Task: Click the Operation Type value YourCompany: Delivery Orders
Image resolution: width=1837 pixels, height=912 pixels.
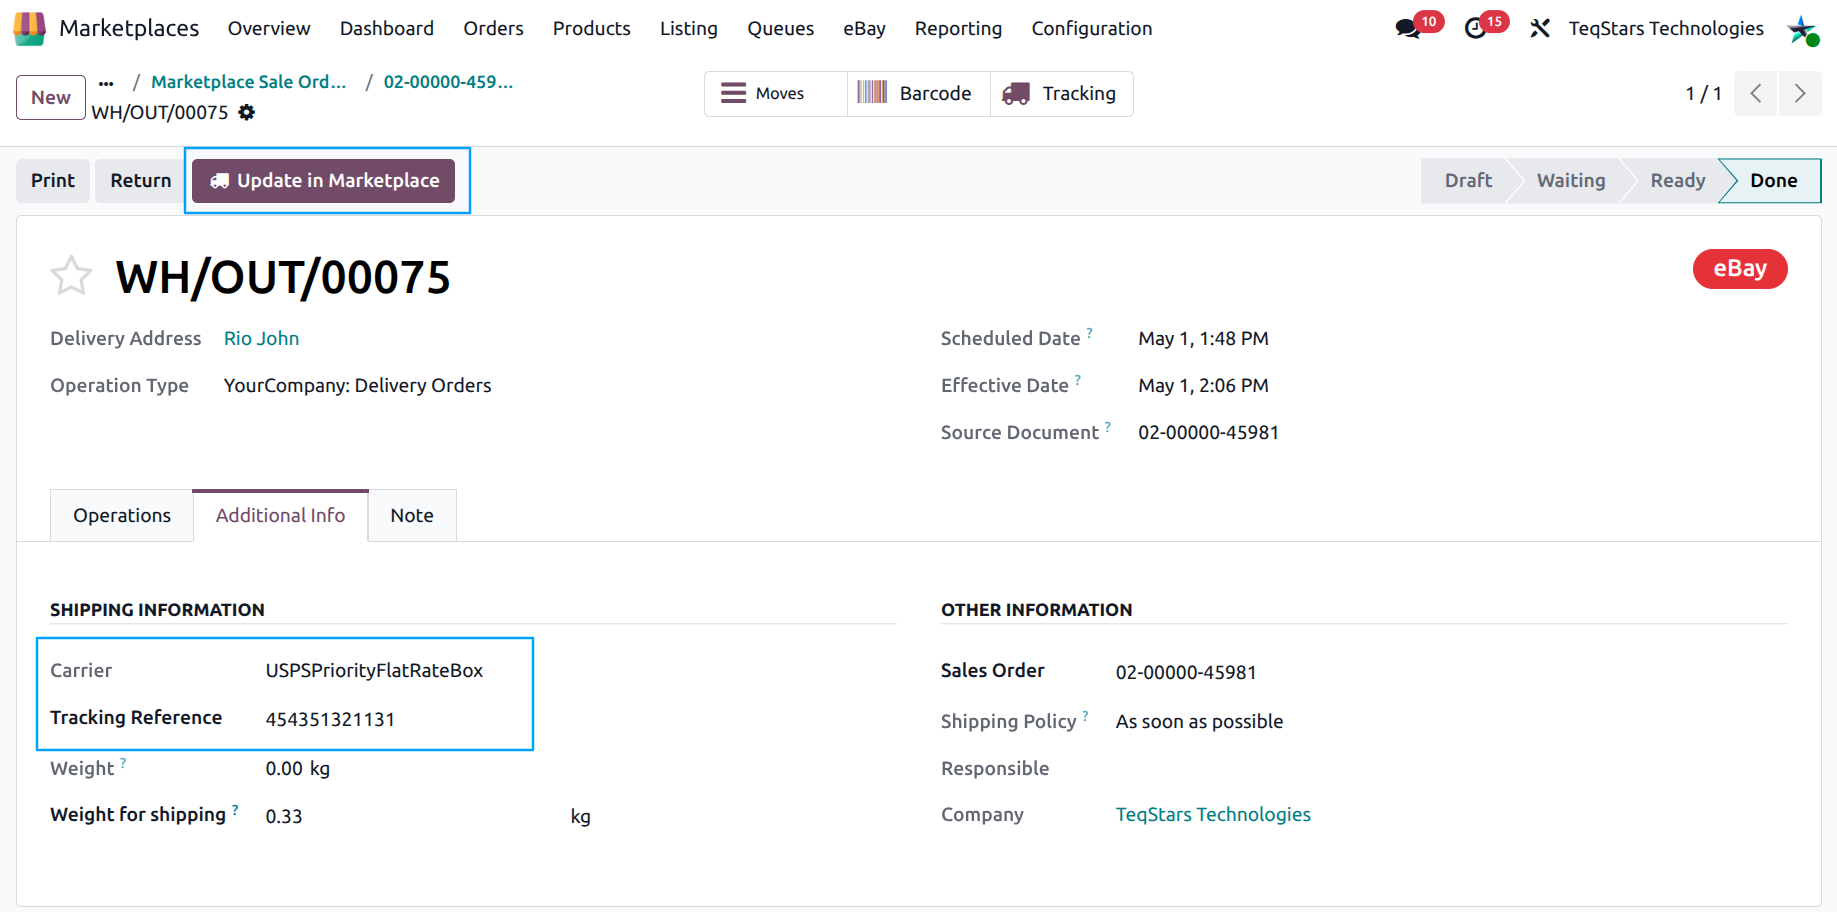Action: [357, 386]
